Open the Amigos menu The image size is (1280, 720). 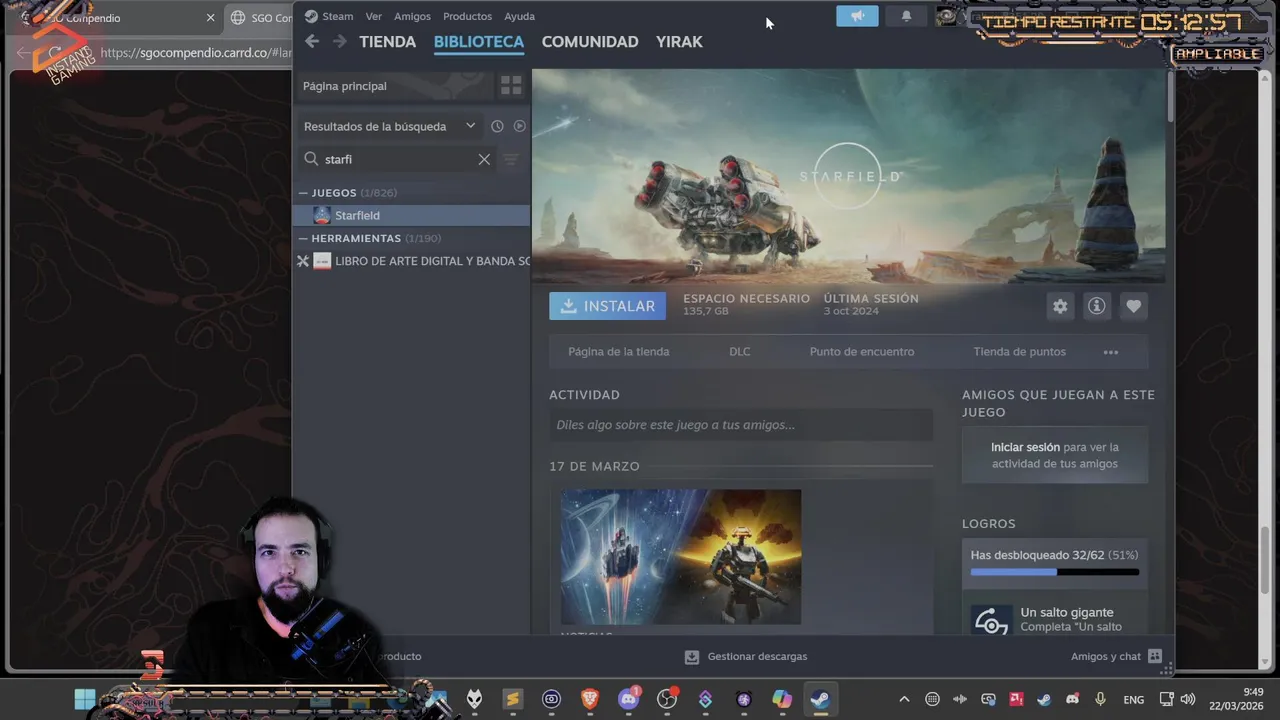(x=412, y=16)
